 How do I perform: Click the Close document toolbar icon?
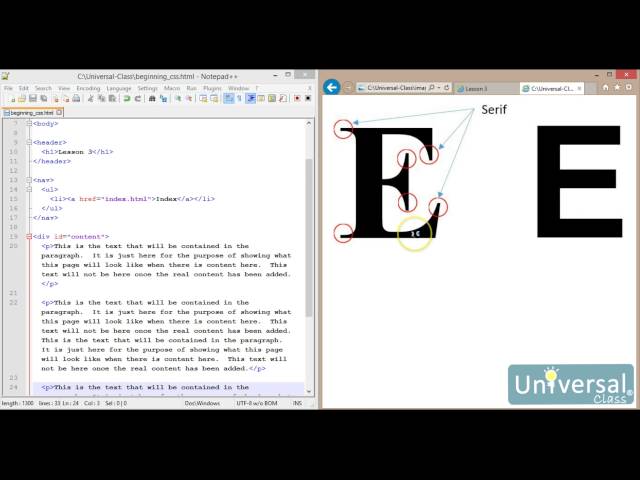(x=56, y=98)
